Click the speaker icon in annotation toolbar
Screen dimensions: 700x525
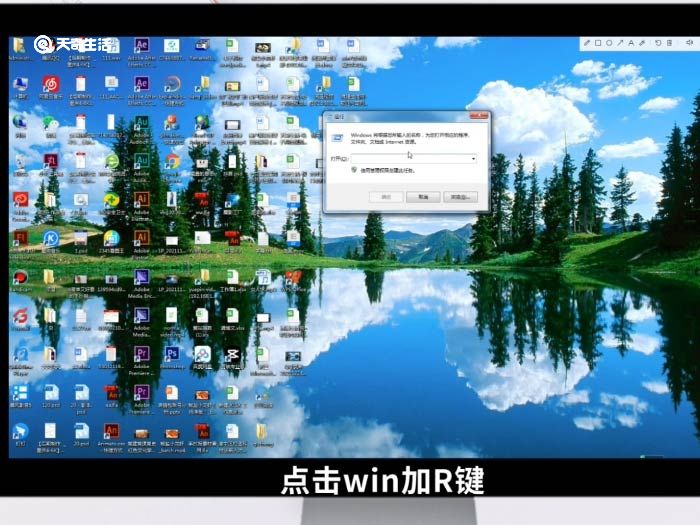tap(689, 42)
